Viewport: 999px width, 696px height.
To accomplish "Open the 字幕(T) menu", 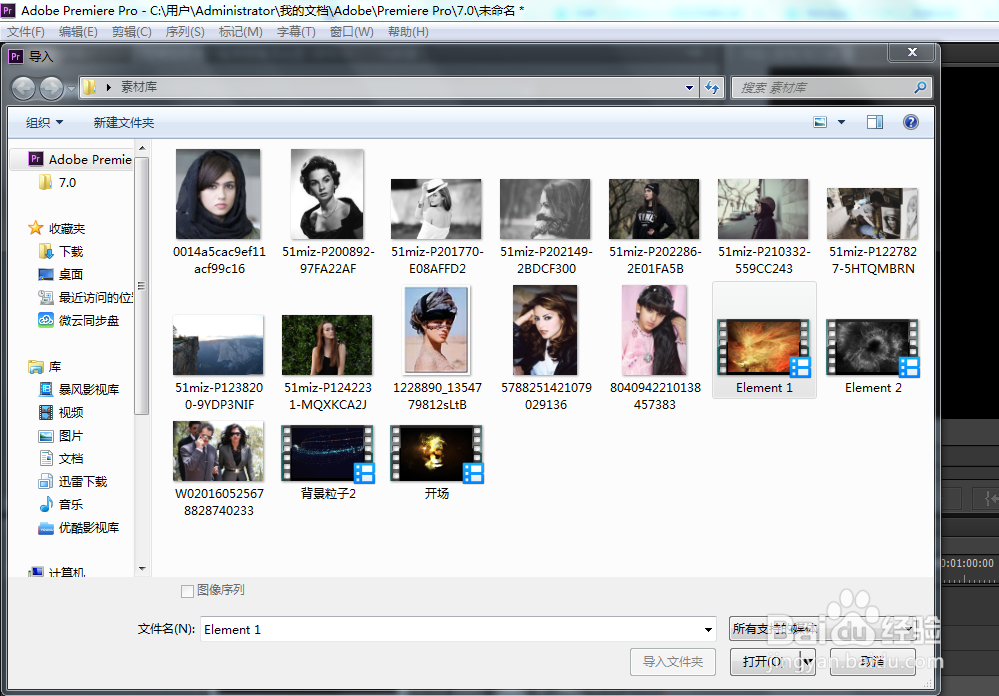I will point(296,31).
